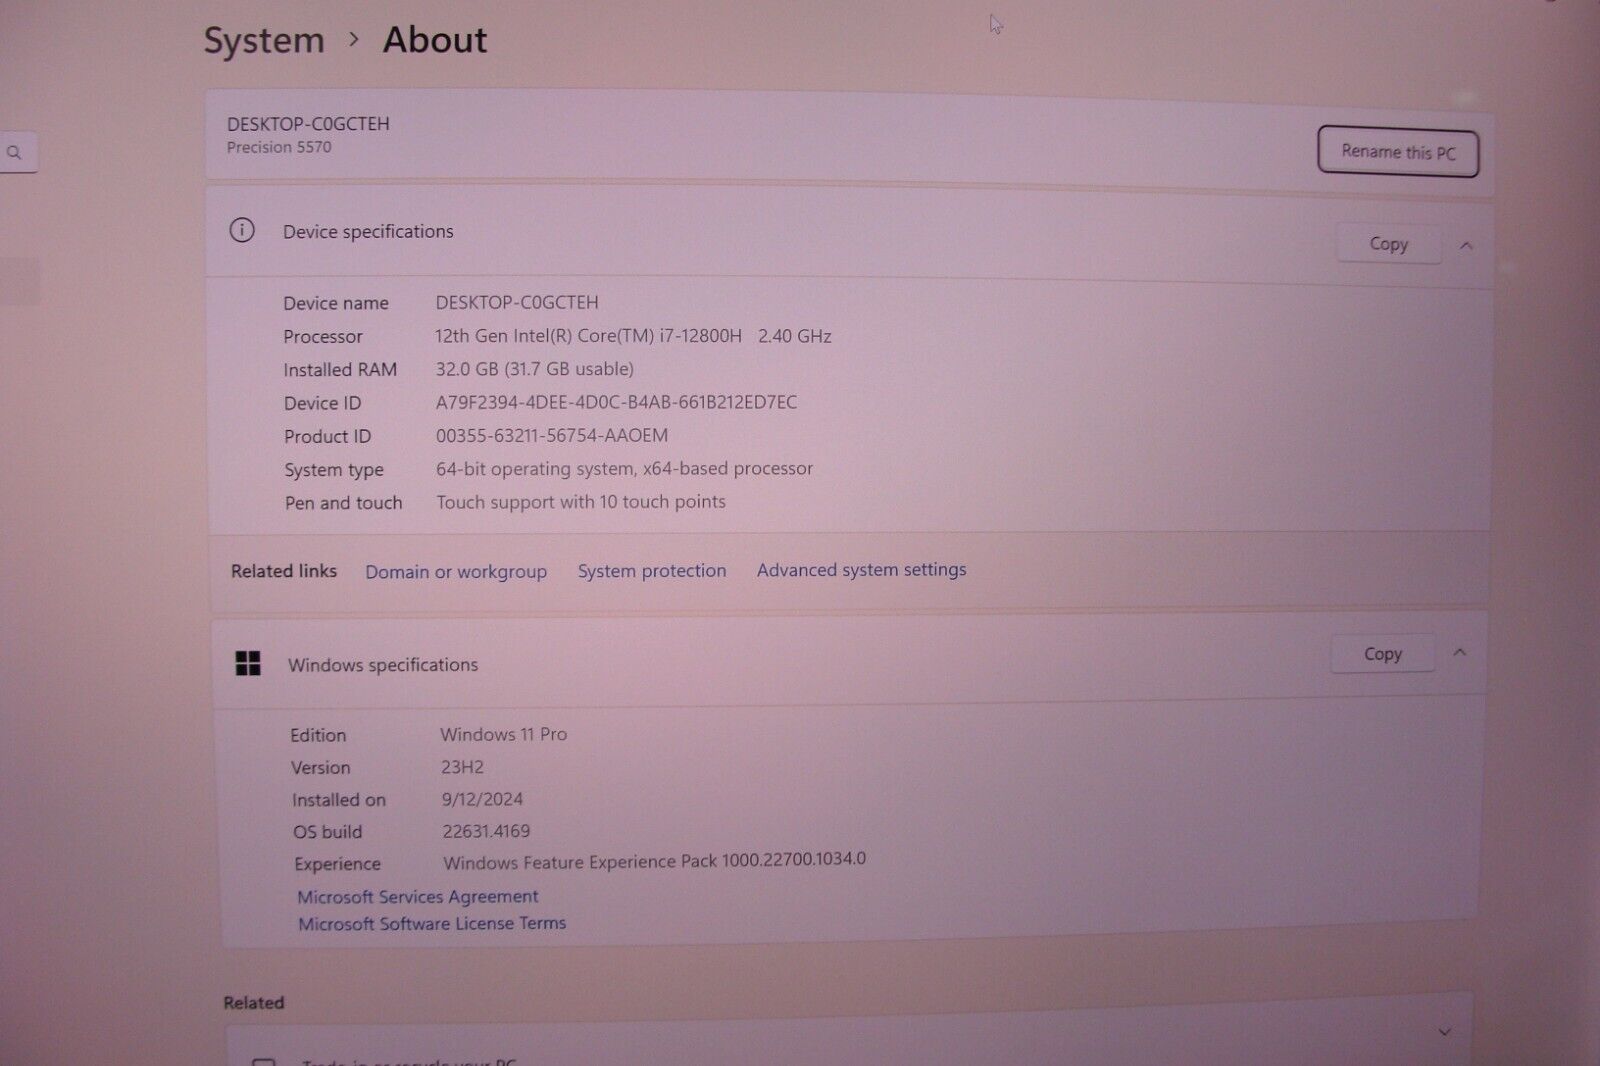Open Microsoft Services Agreement link
The width and height of the screenshot is (1600, 1066).
(x=418, y=897)
